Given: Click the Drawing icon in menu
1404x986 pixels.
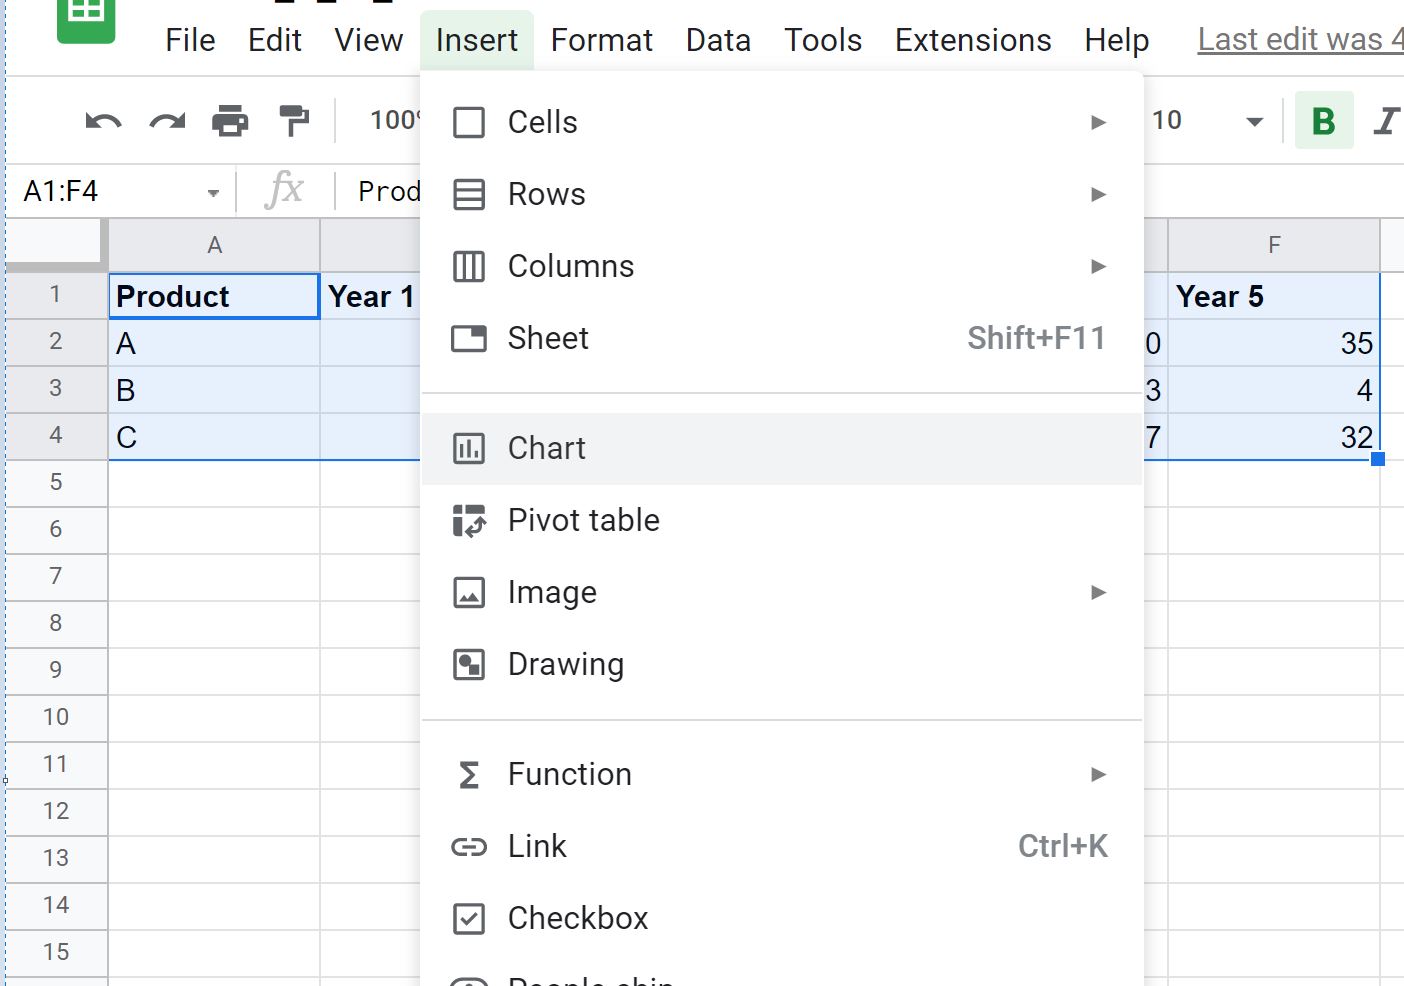Looking at the screenshot, I should pos(469,664).
